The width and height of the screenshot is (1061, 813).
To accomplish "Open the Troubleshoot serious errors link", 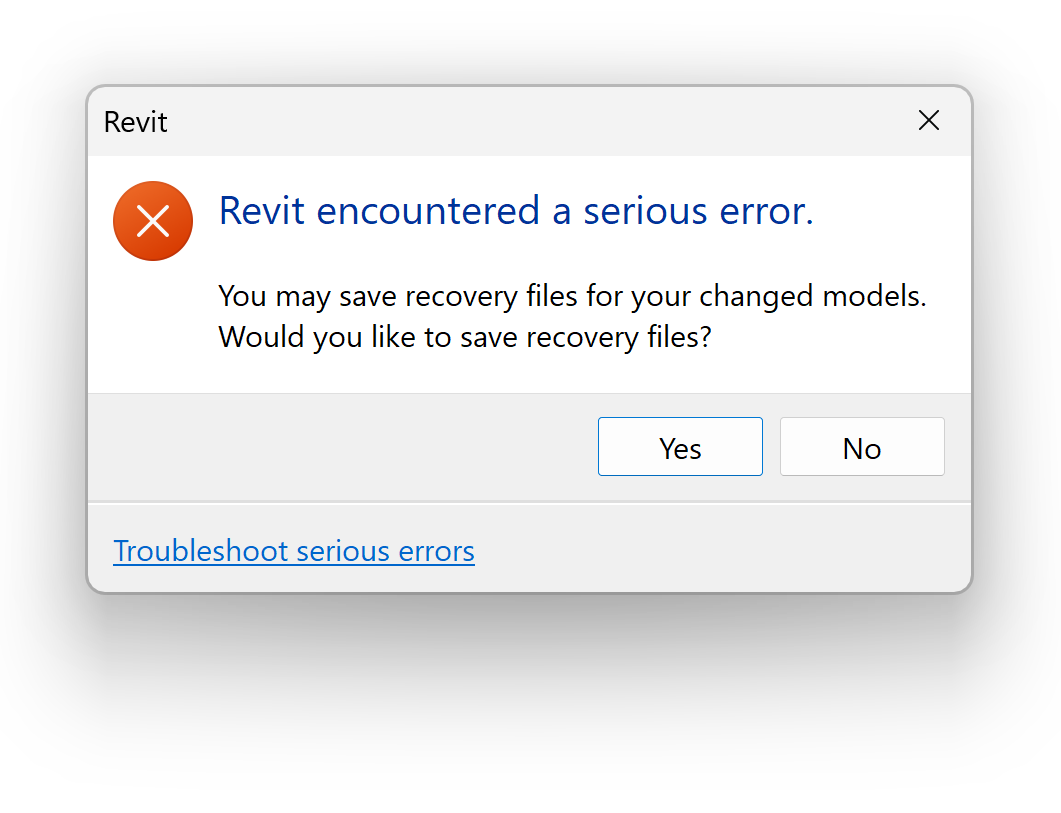I will (294, 551).
